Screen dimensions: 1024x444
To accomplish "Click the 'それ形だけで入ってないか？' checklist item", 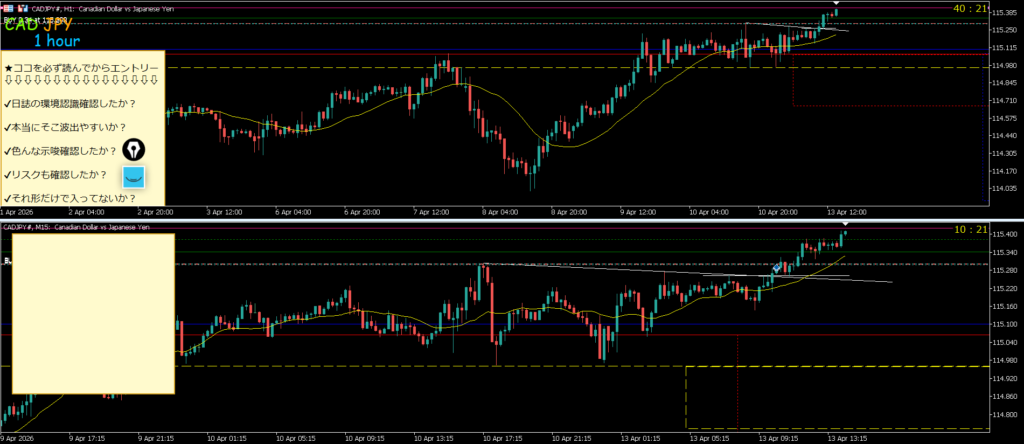I will coord(70,198).
